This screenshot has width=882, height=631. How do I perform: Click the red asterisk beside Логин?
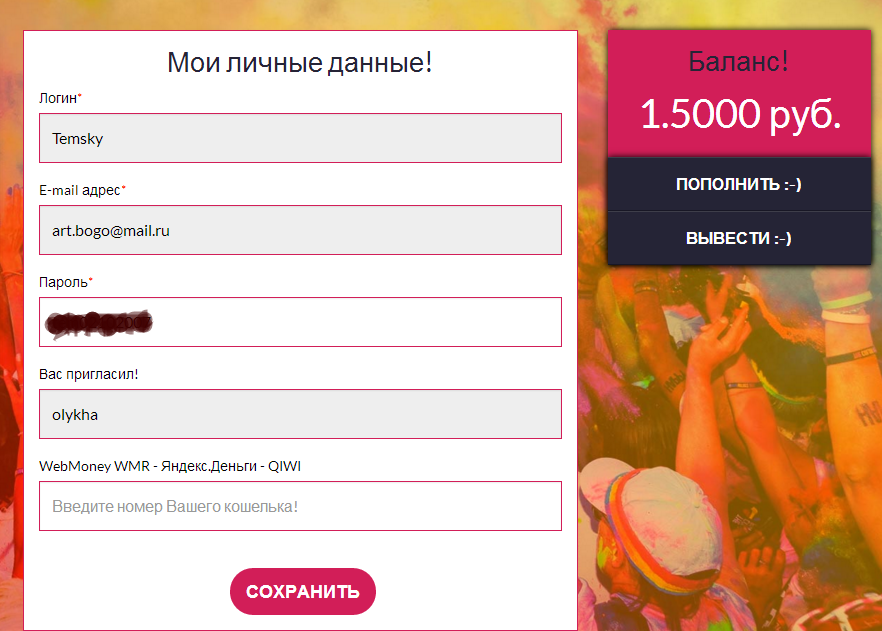(80, 97)
